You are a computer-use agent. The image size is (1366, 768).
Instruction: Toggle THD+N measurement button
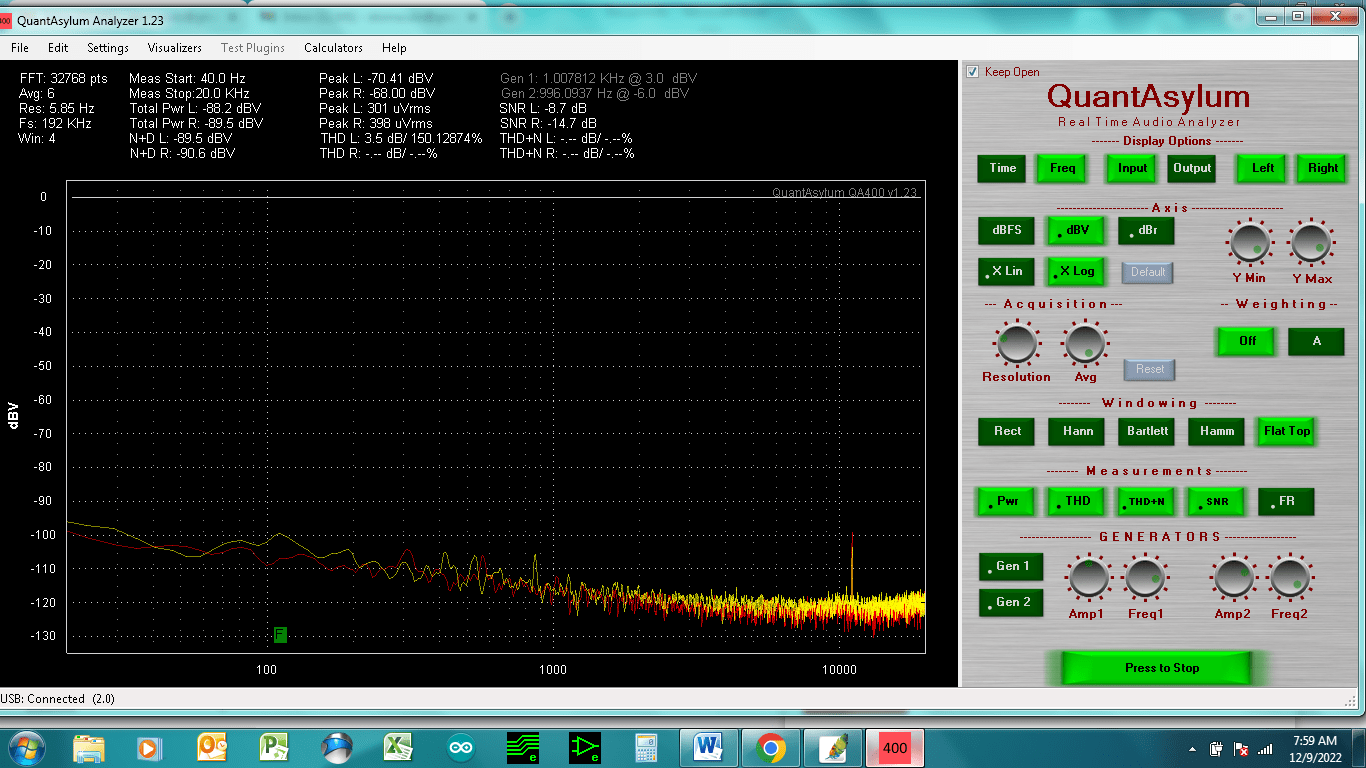1146,501
